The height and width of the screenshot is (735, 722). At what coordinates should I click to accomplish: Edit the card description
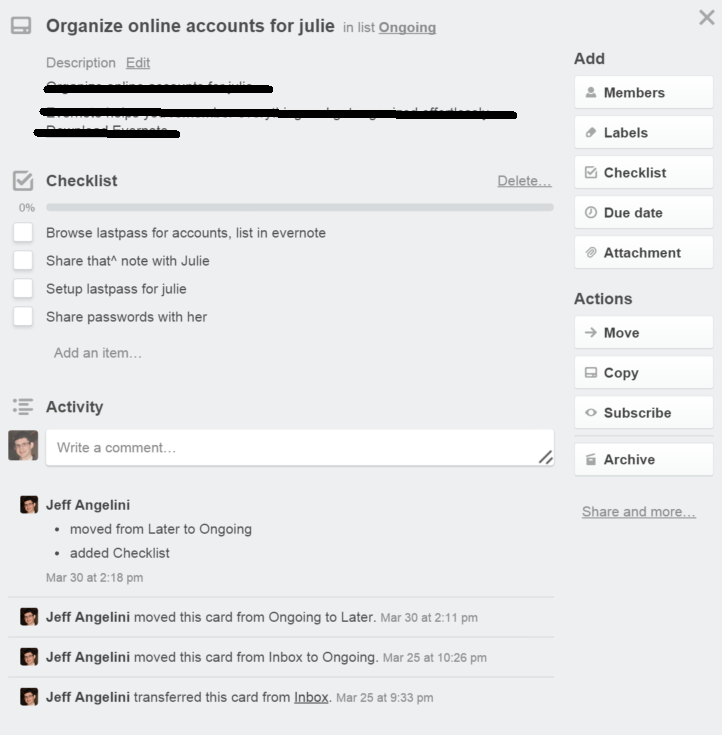point(138,63)
